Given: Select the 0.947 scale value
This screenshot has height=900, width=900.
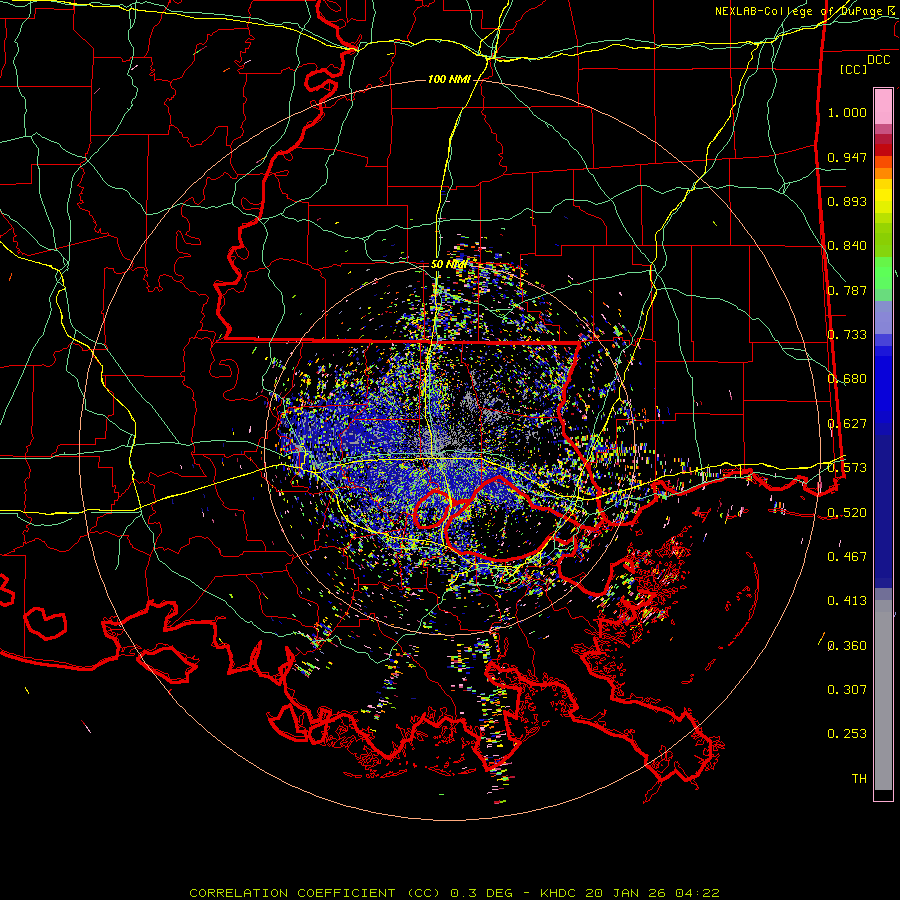Looking at the screenshot, I should (847, 157).
